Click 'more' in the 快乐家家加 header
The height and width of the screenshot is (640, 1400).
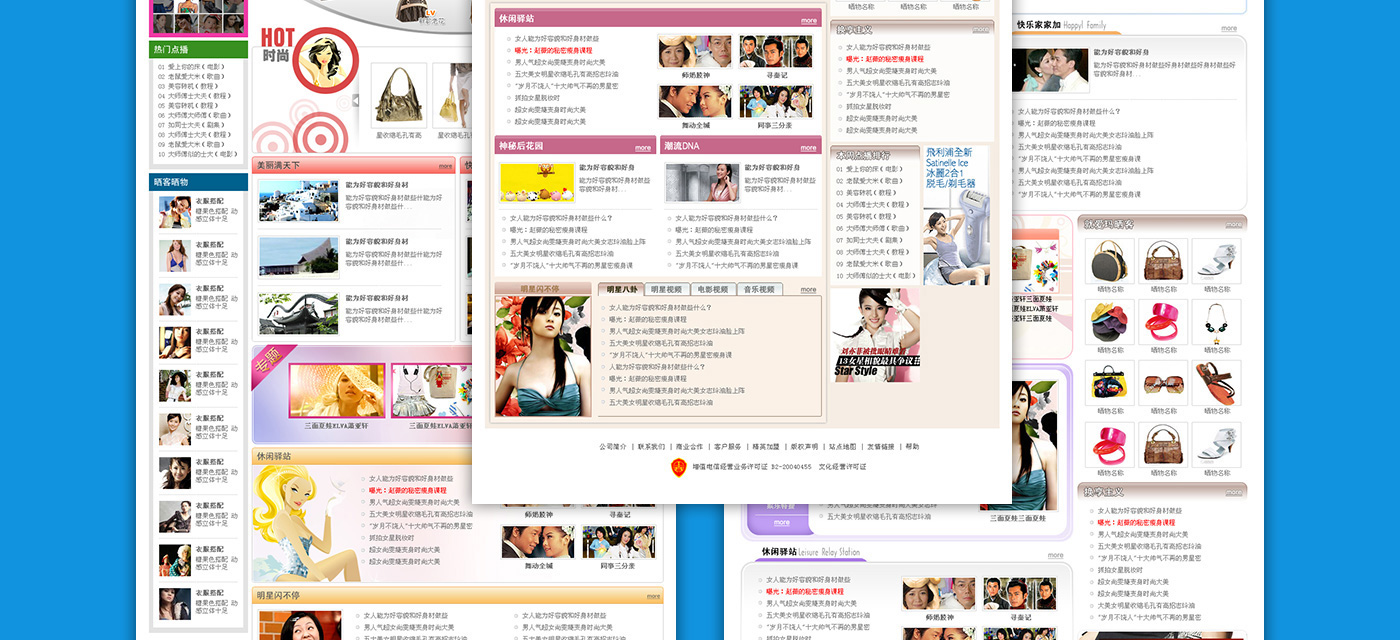click(1229, 28)
